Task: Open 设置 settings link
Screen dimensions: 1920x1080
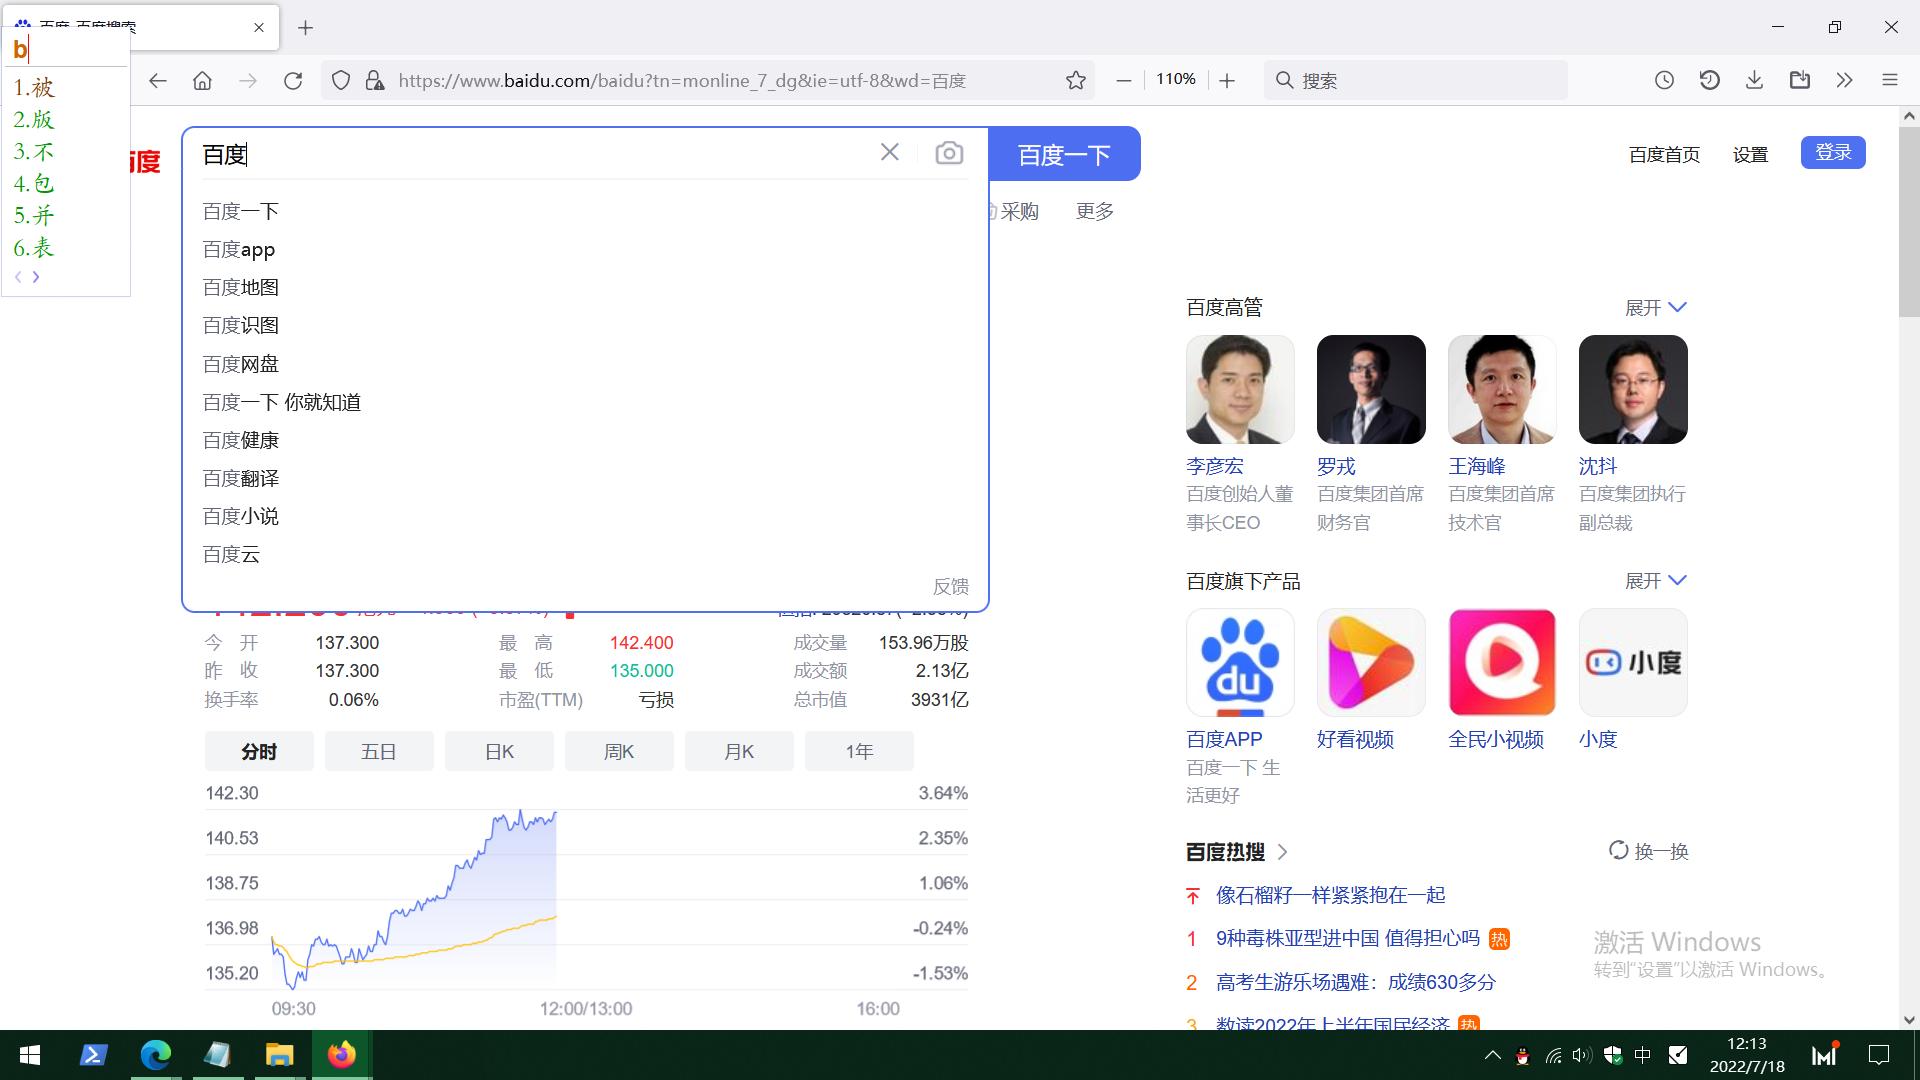Action: coord(1750,155)
